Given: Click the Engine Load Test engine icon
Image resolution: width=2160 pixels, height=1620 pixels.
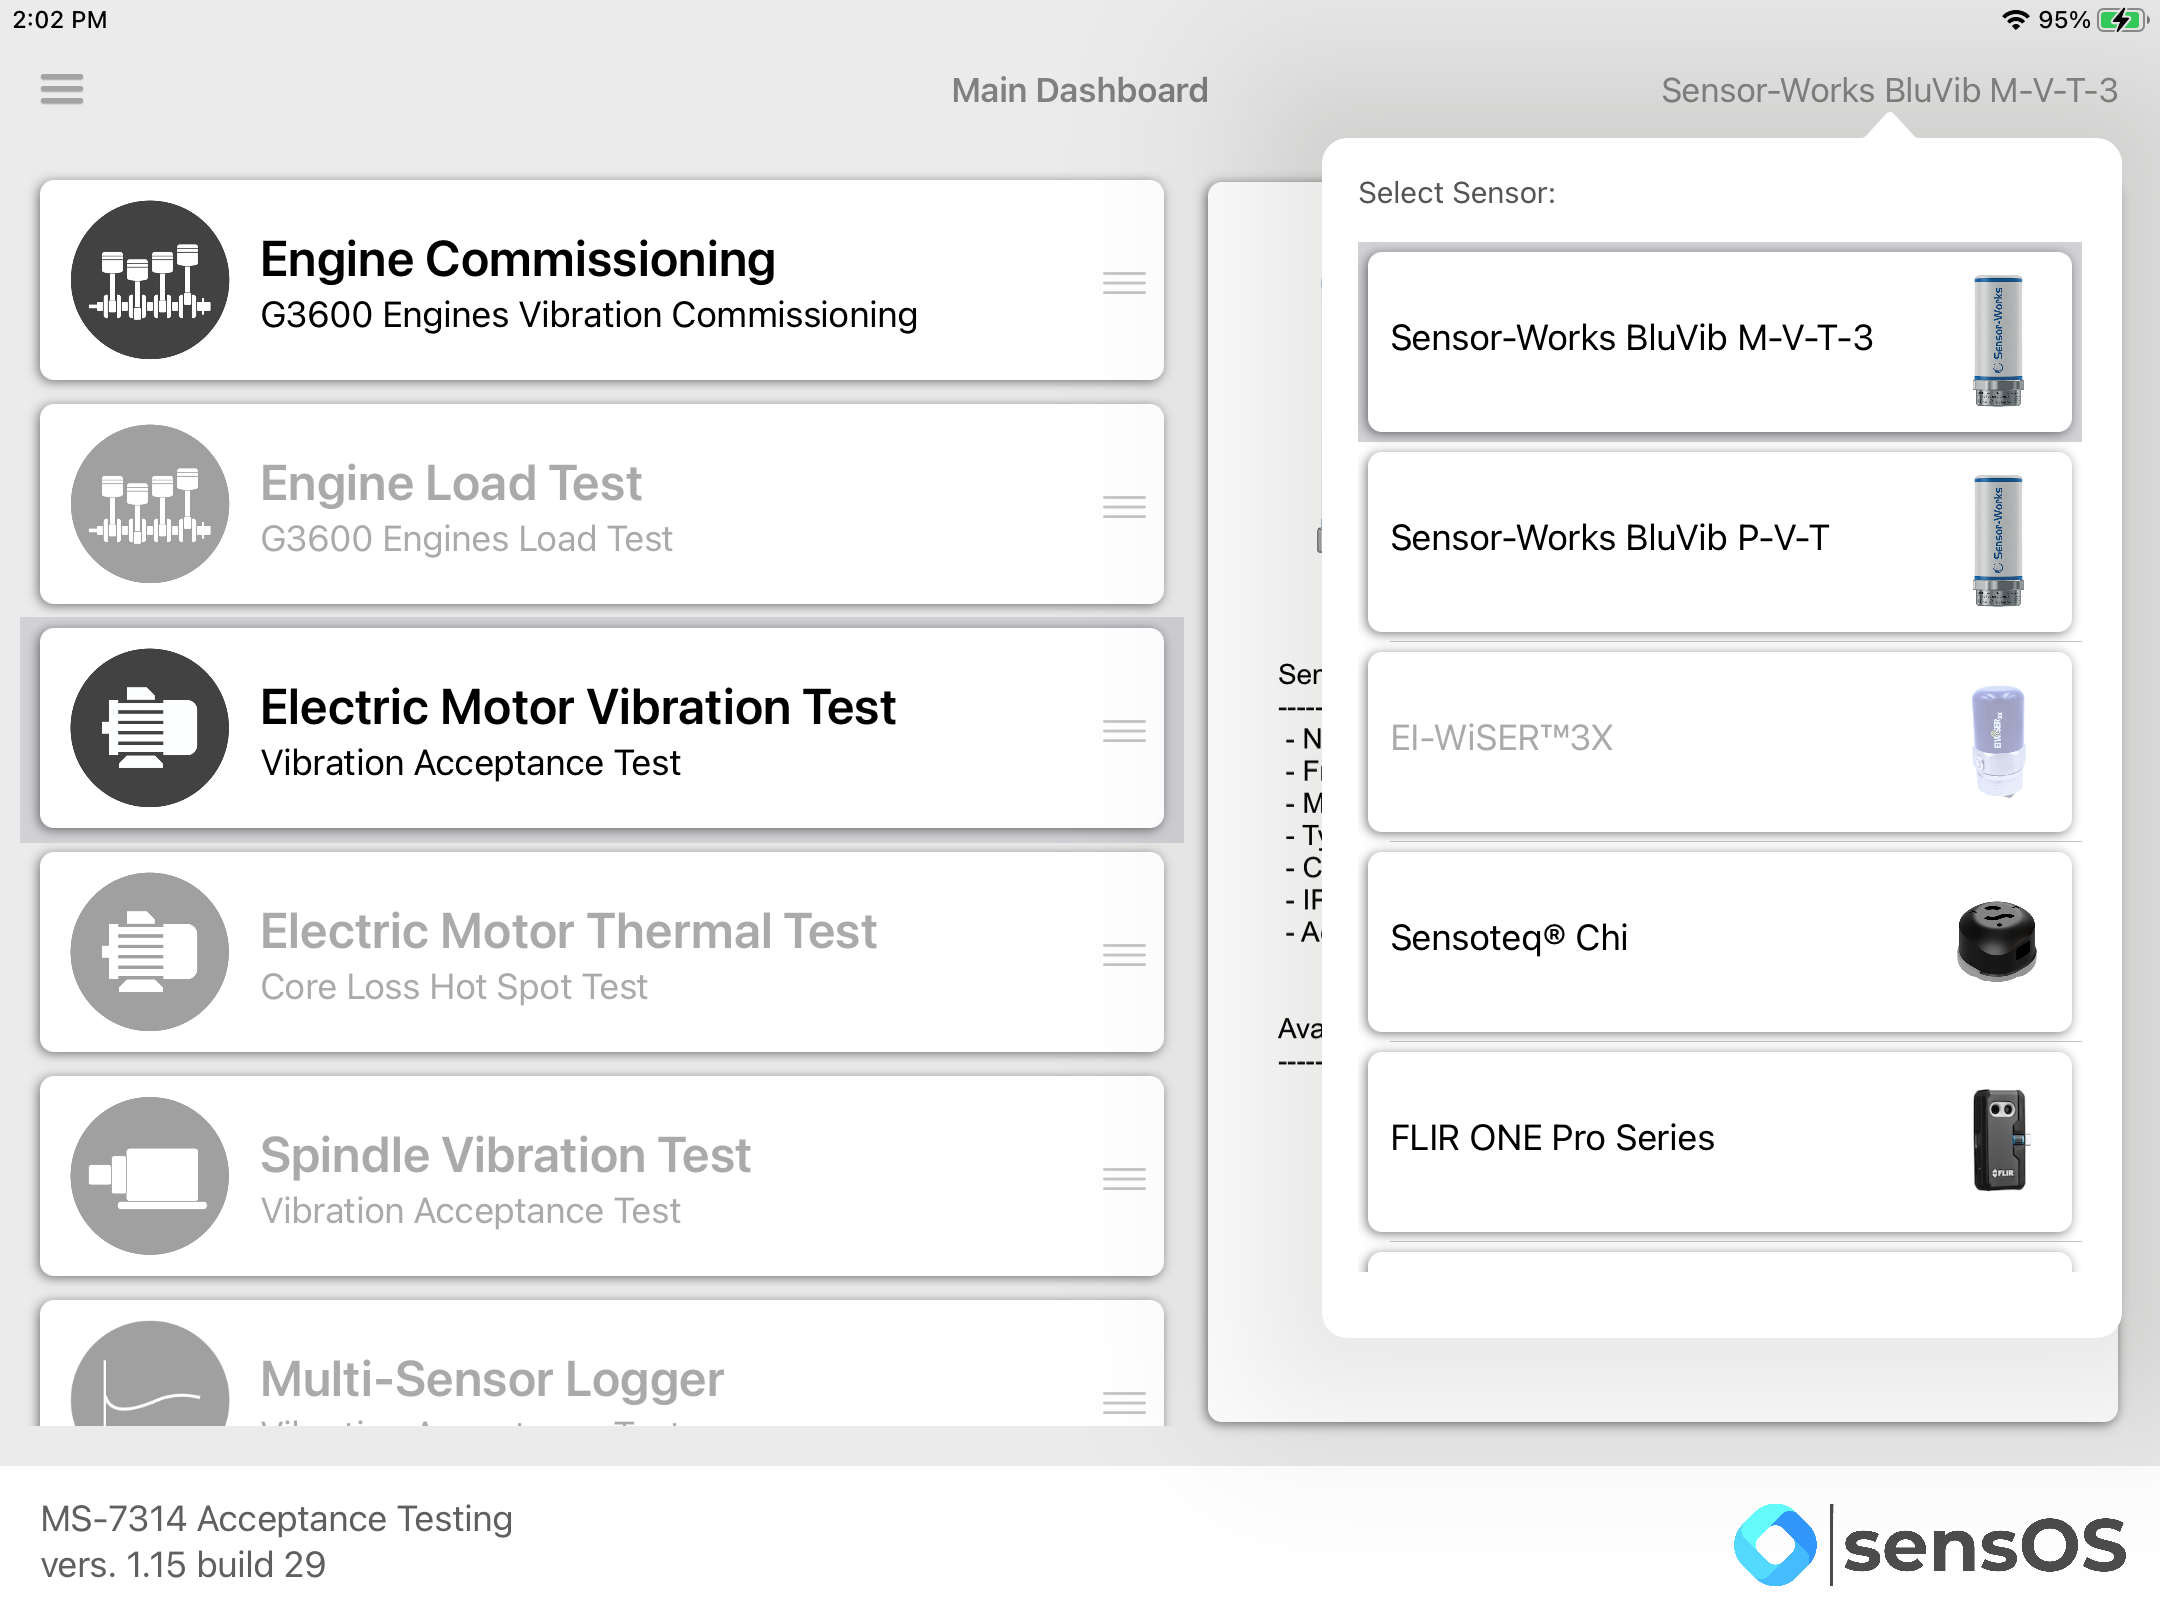Looking at the screenshot, I should tap(150, 504).
